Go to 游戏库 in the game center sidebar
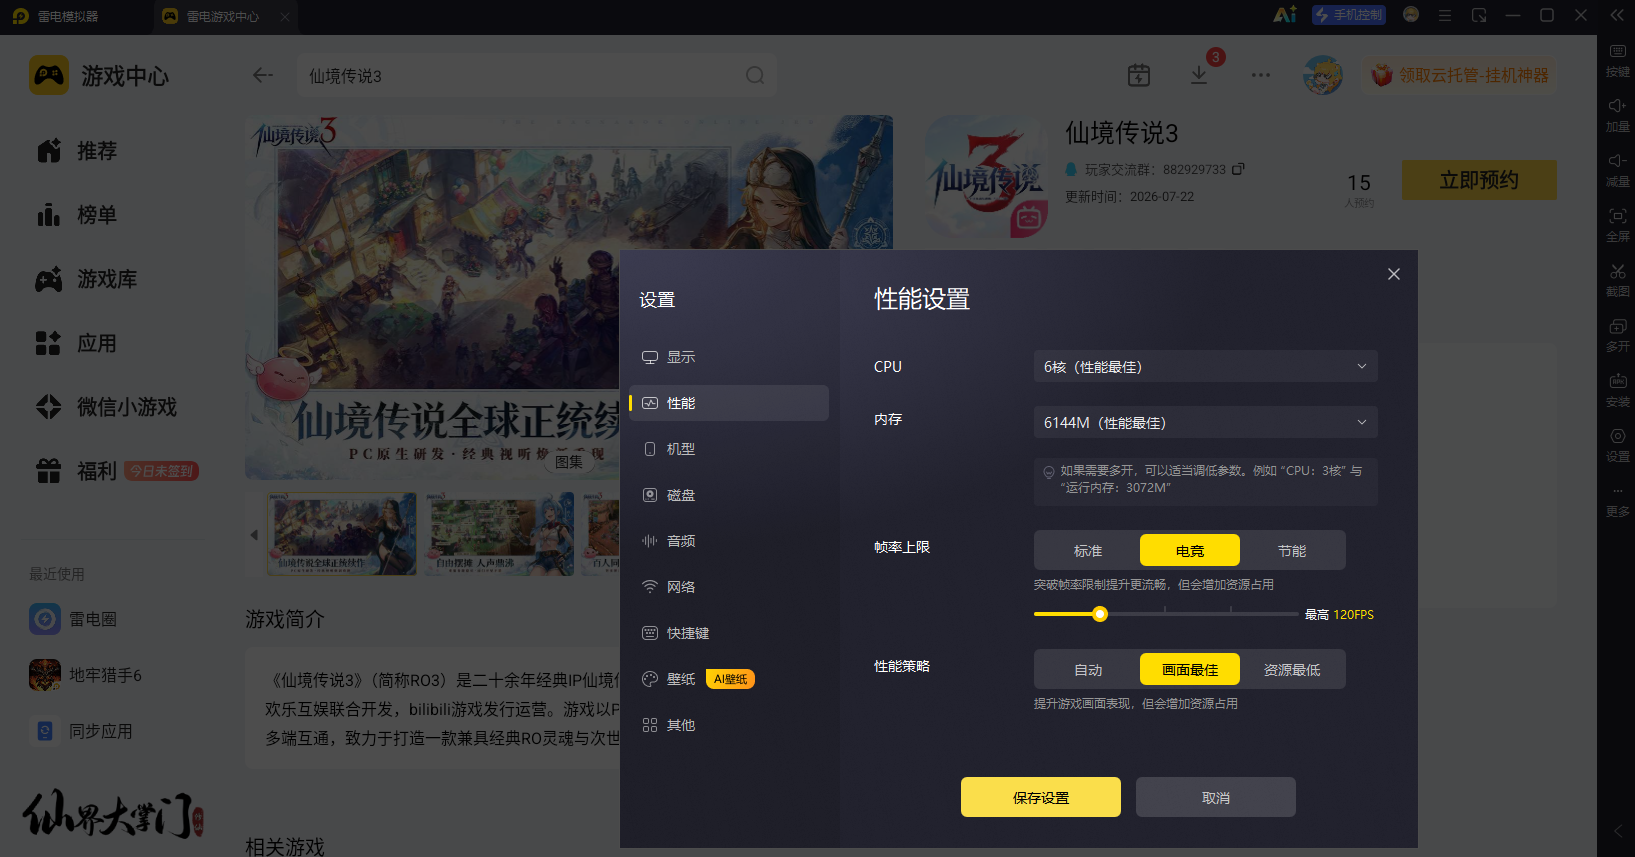 click(87, 279)
